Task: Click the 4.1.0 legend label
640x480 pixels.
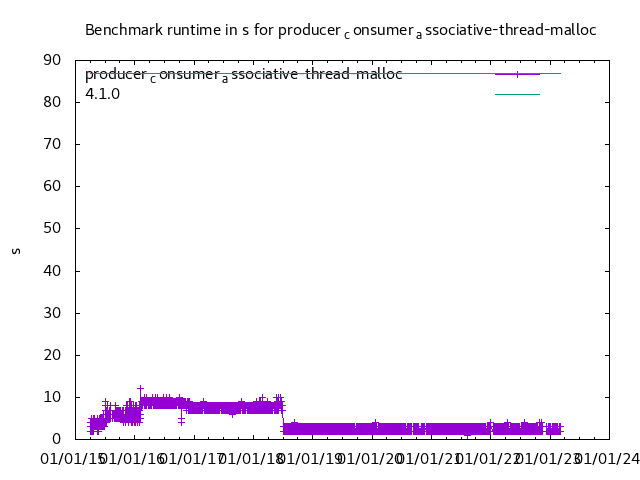Action: pos(102,94)
